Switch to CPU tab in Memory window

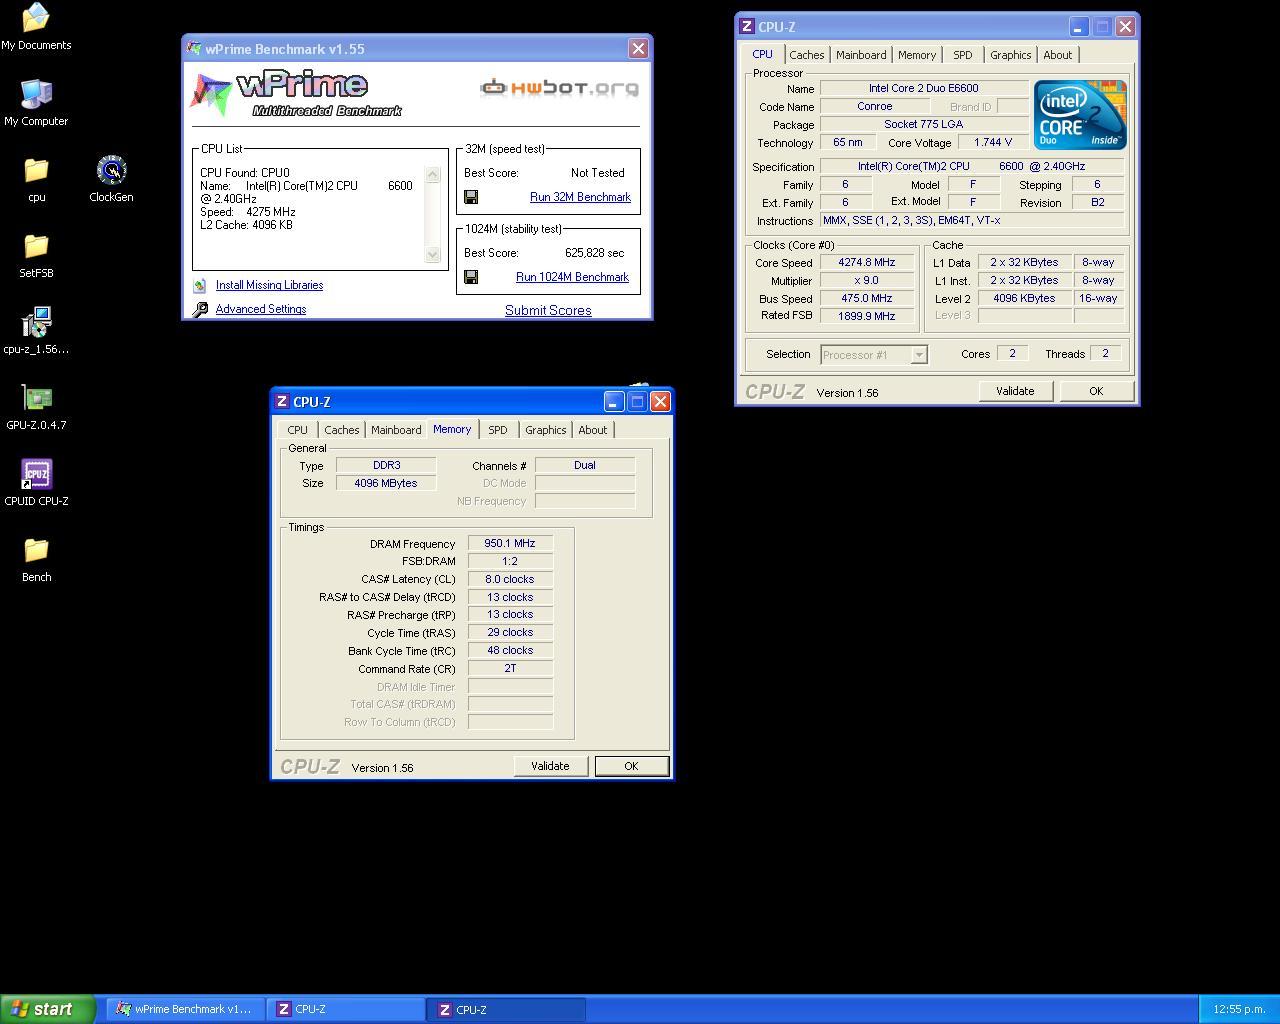297,430
